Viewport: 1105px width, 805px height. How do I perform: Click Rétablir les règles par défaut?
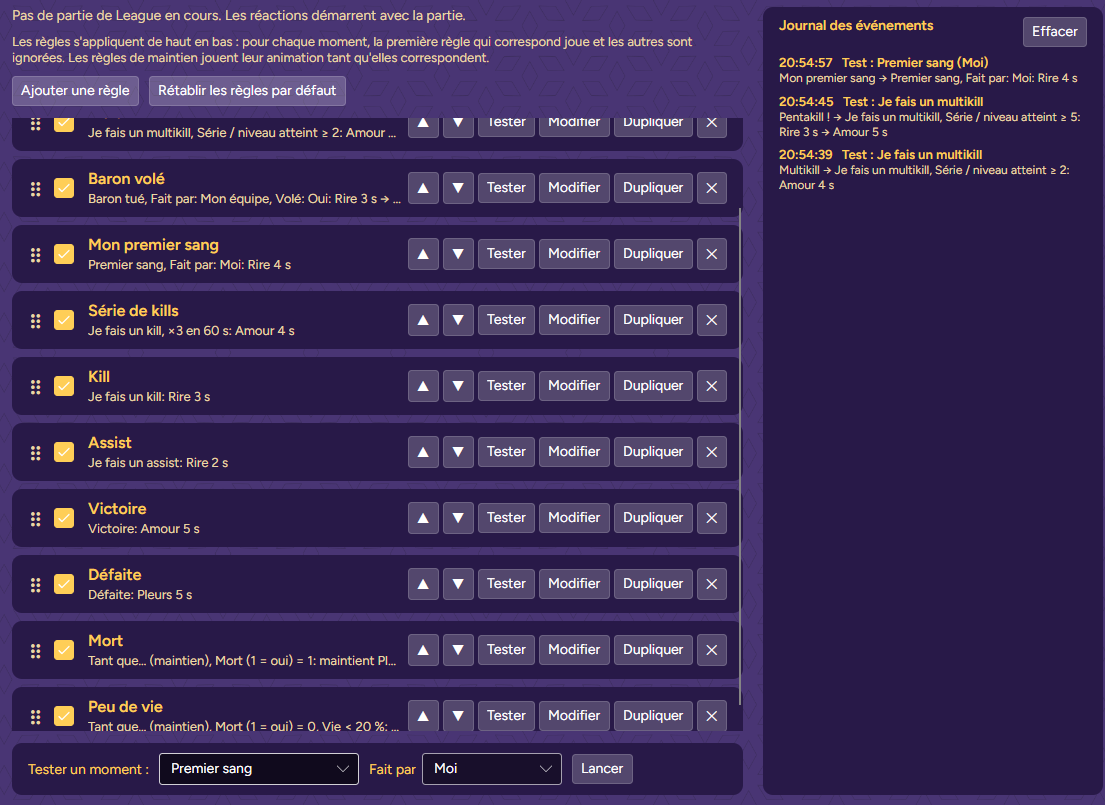pos(247,91)
